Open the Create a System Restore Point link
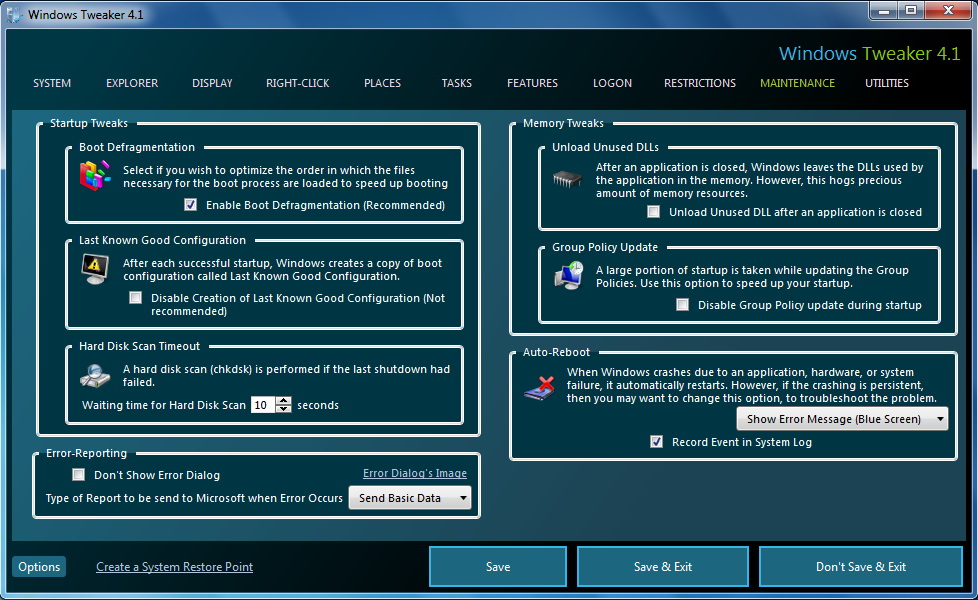978x600 pixels. [174, 567]
